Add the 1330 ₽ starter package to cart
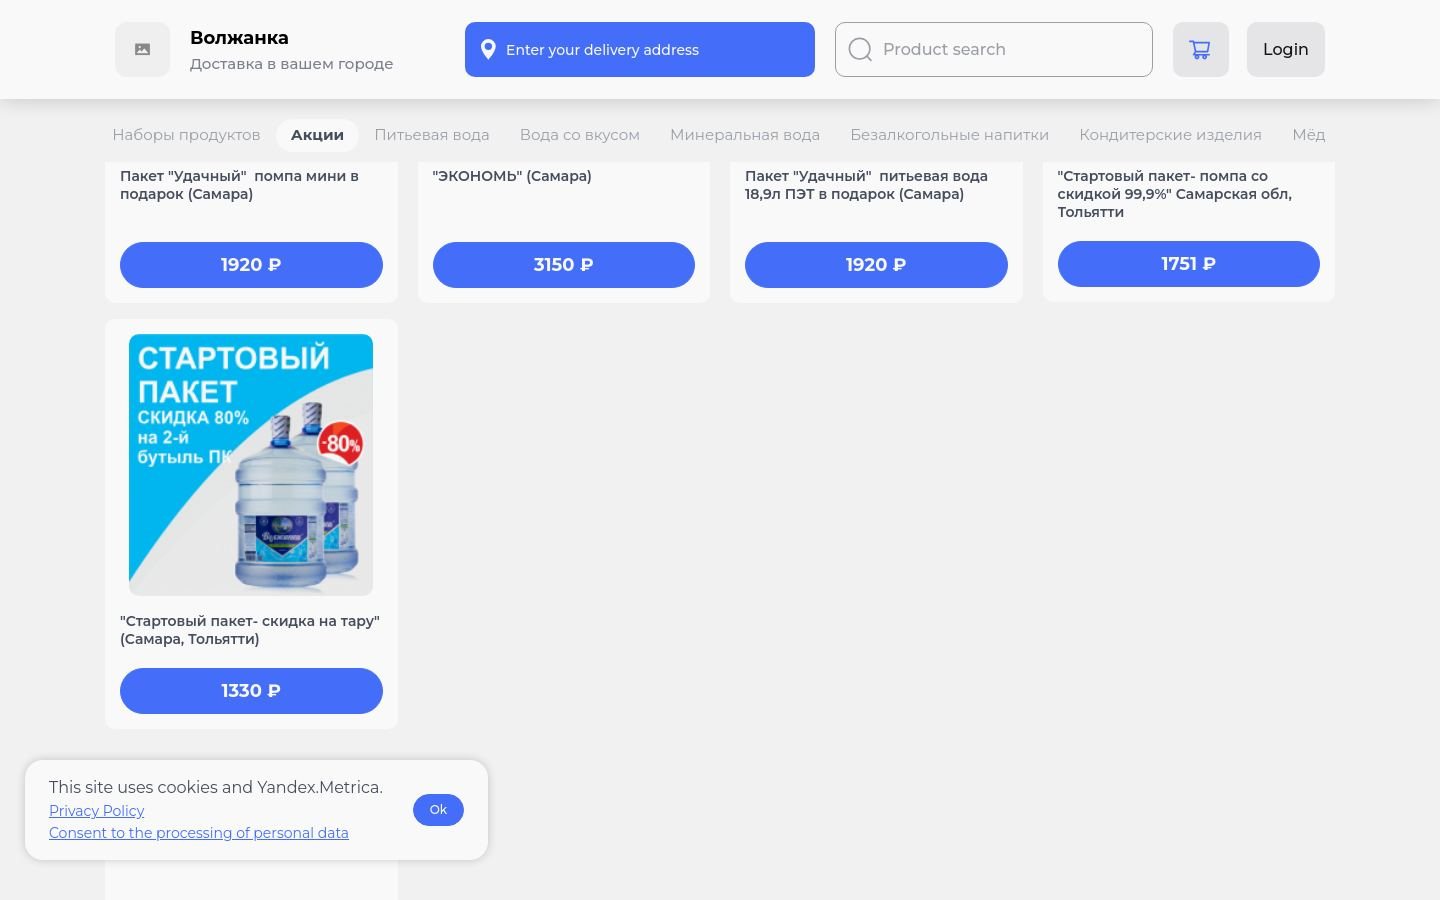 pos(251,691)
